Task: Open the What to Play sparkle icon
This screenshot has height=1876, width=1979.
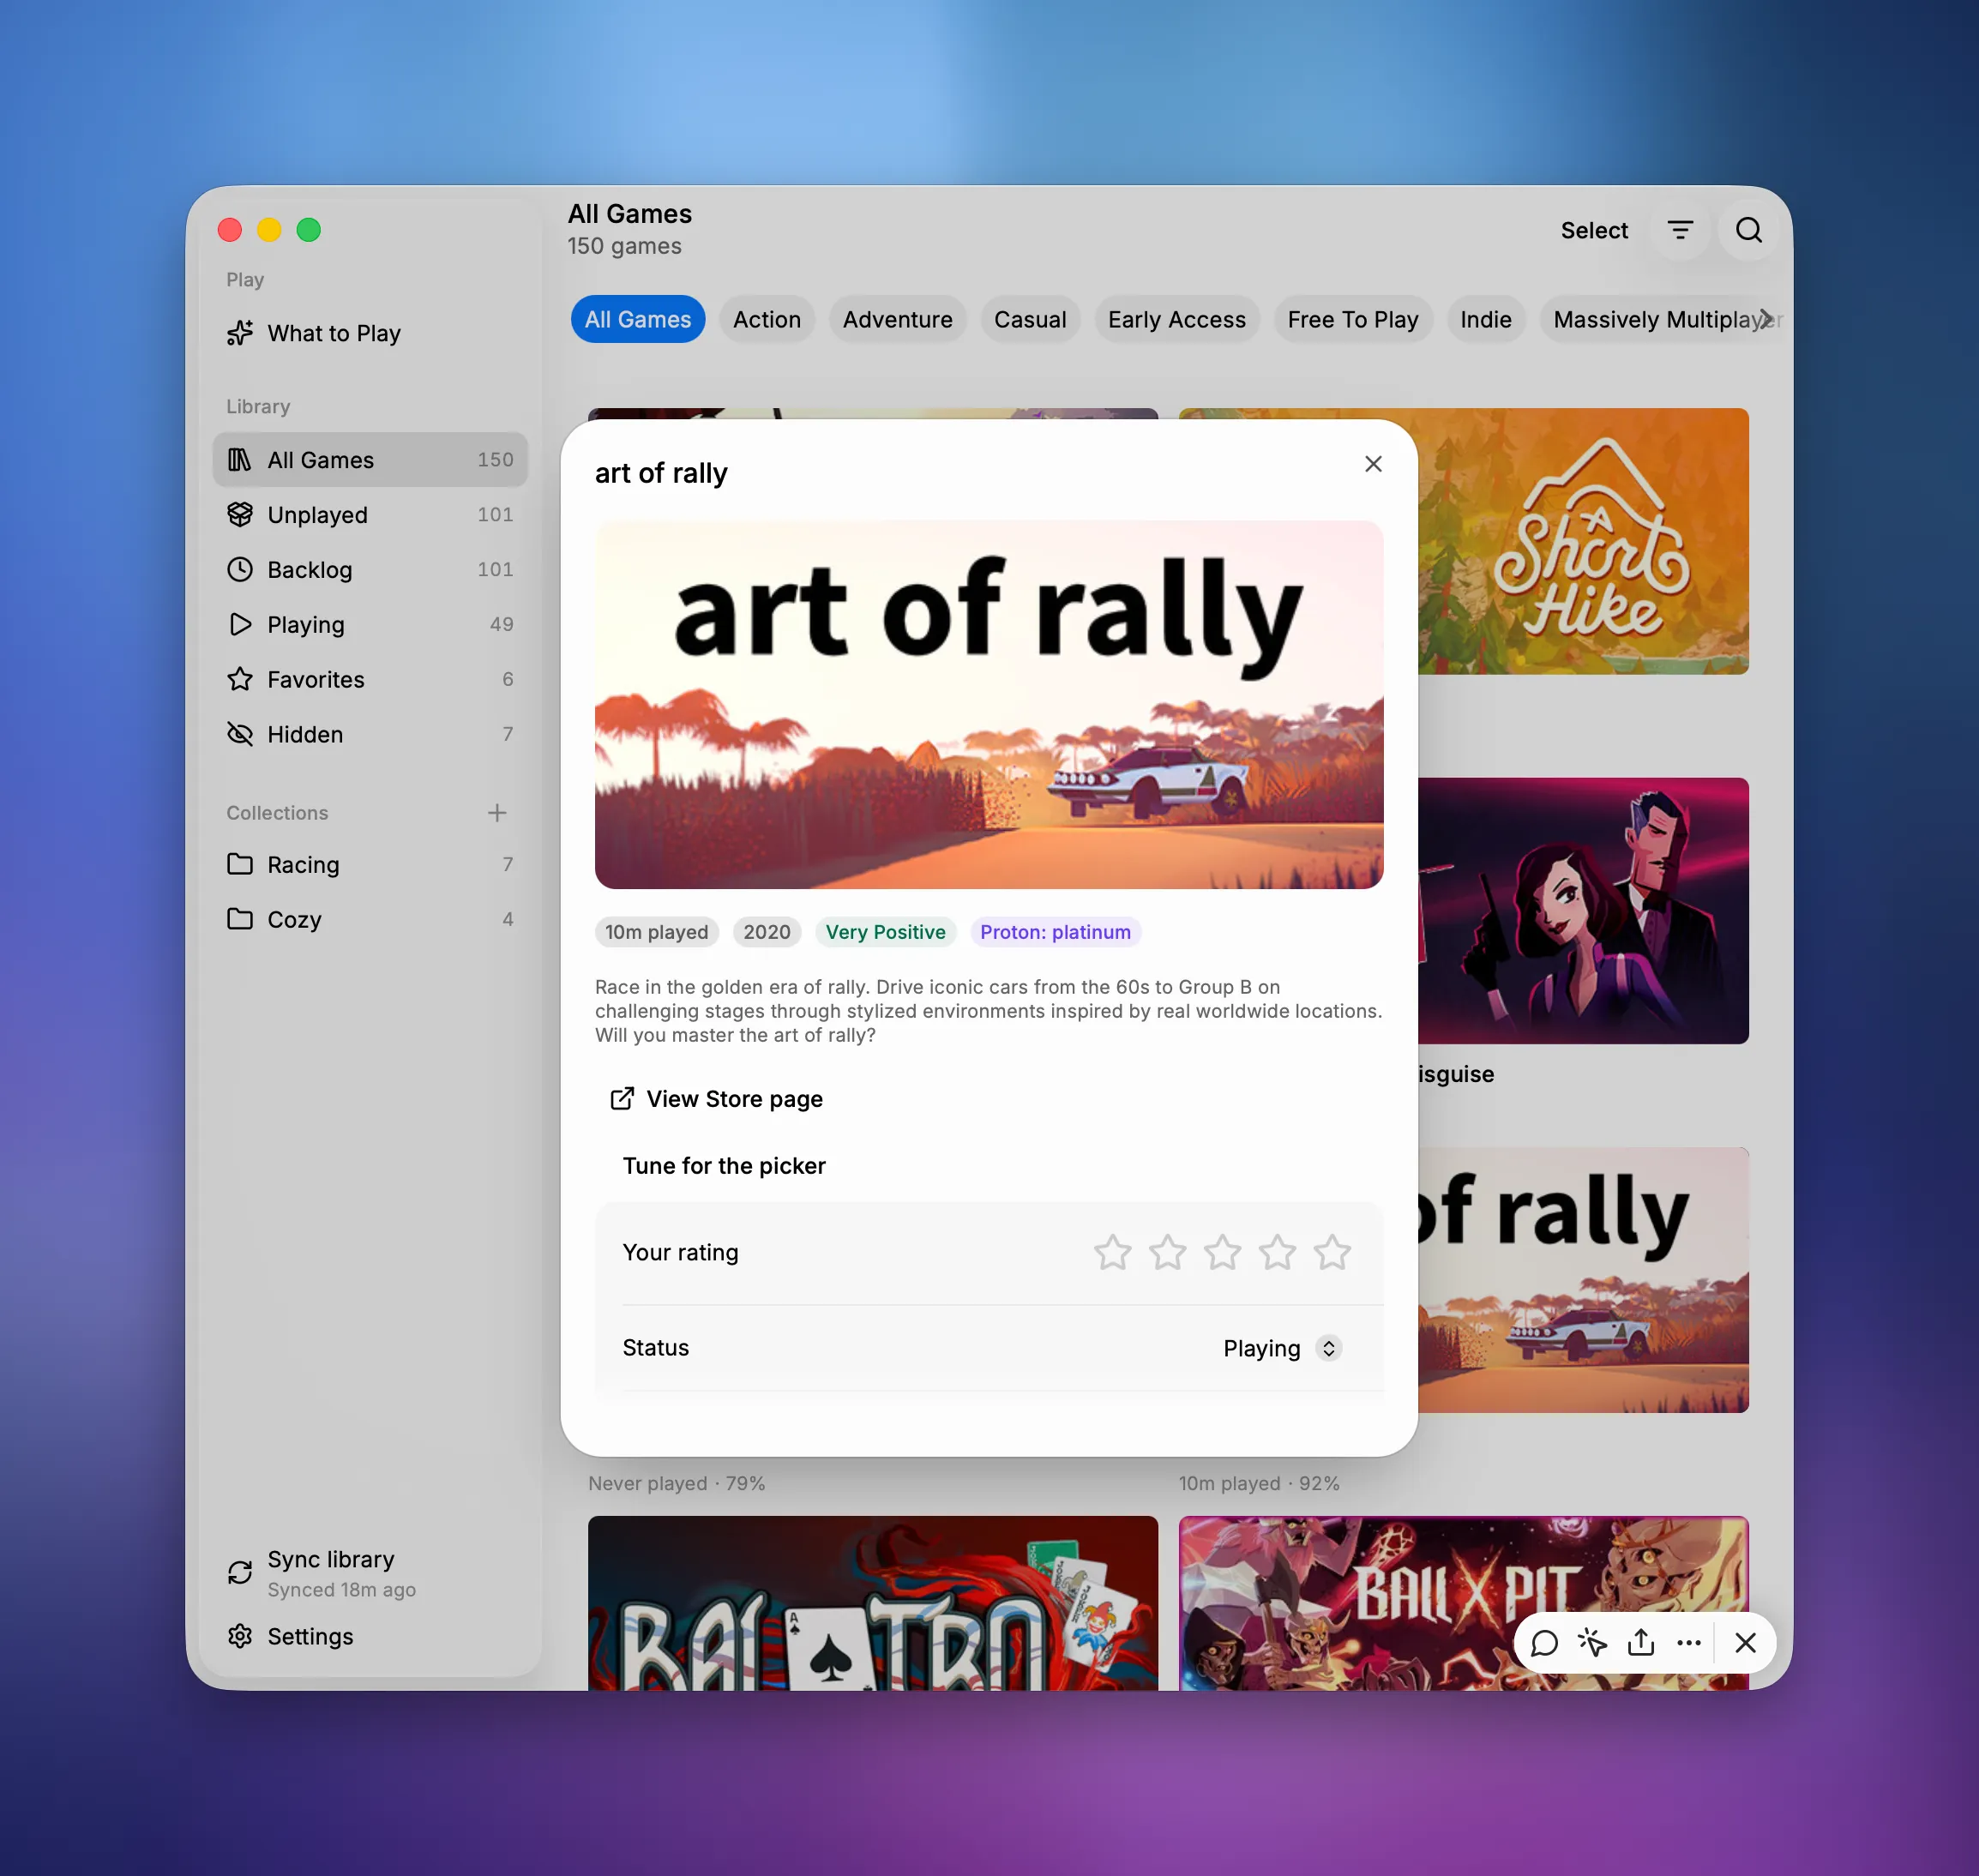Action: point(240,333)
